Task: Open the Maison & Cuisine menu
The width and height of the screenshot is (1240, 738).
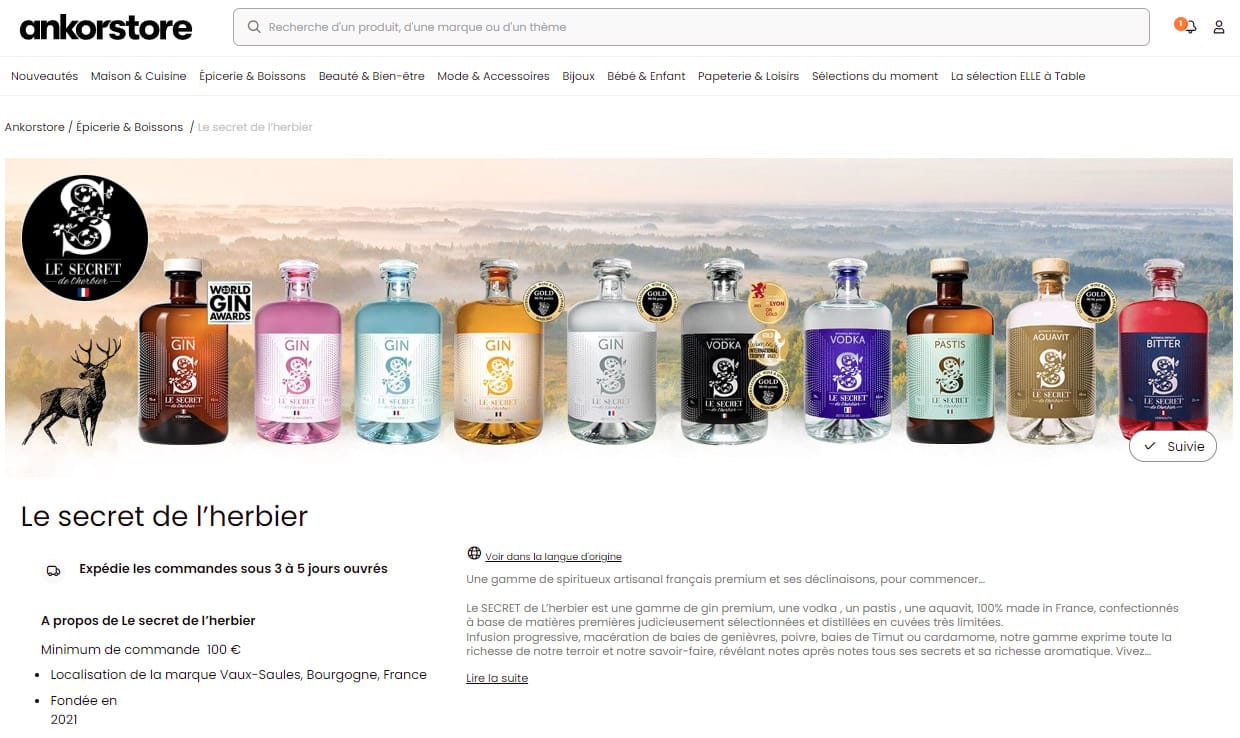Action: [x=138, y=76]
